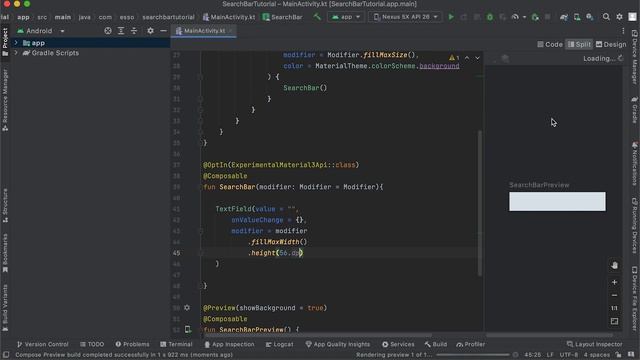Open Search Everywhere magnifier icon
Viewport: 640px width, 360px height.
tap(606, 17)
